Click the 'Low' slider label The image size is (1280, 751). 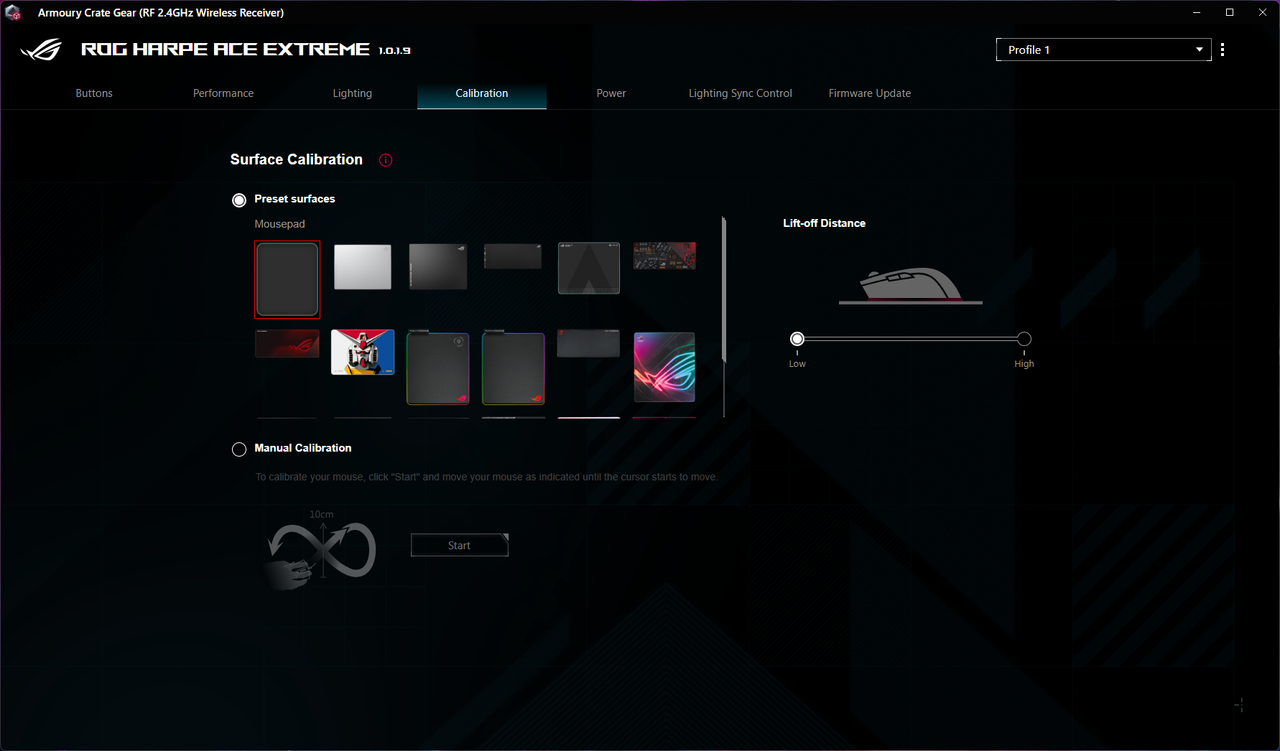(x=797, y=364)
